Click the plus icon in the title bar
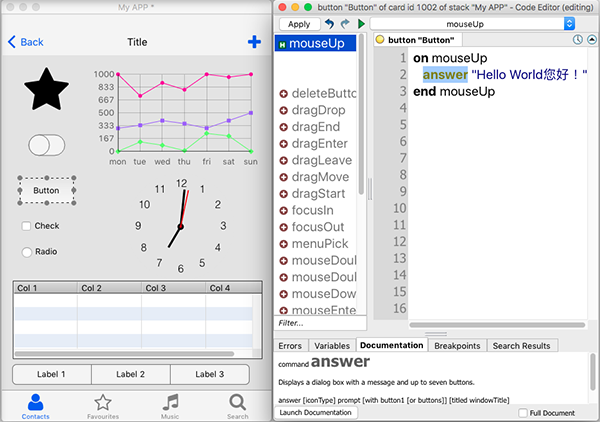600x422 pixels. 253,42
